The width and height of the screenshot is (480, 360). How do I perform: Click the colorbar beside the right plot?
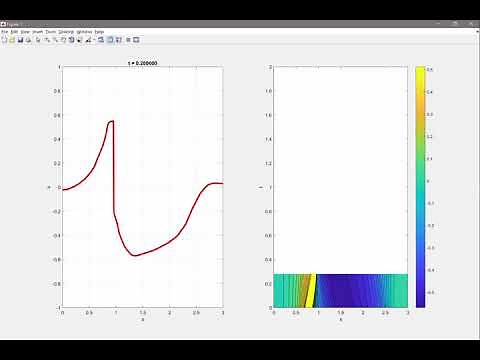(x=421, y=187)
